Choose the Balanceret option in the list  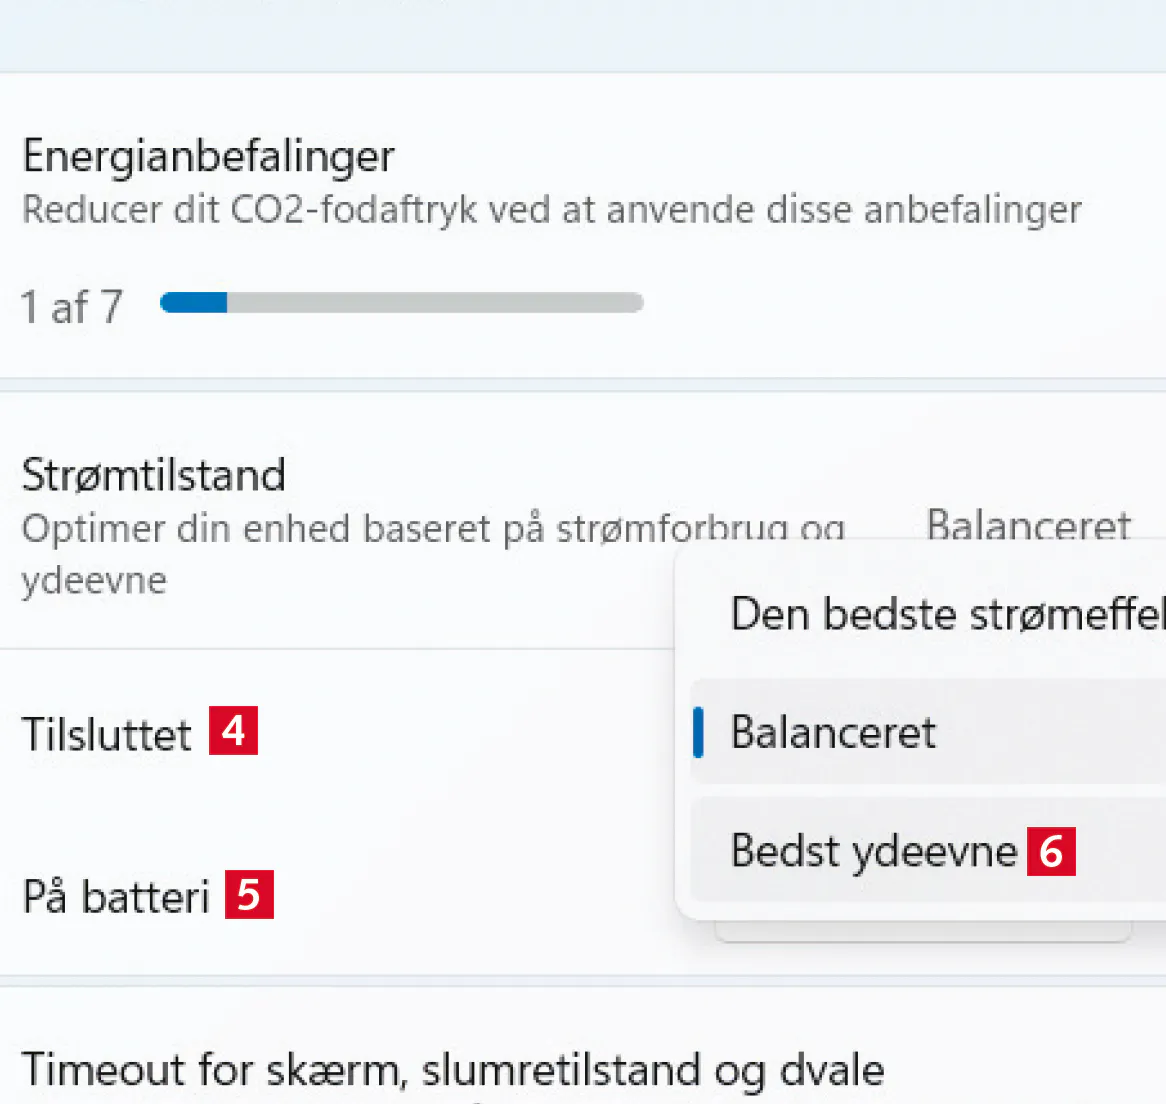point(833,732)
